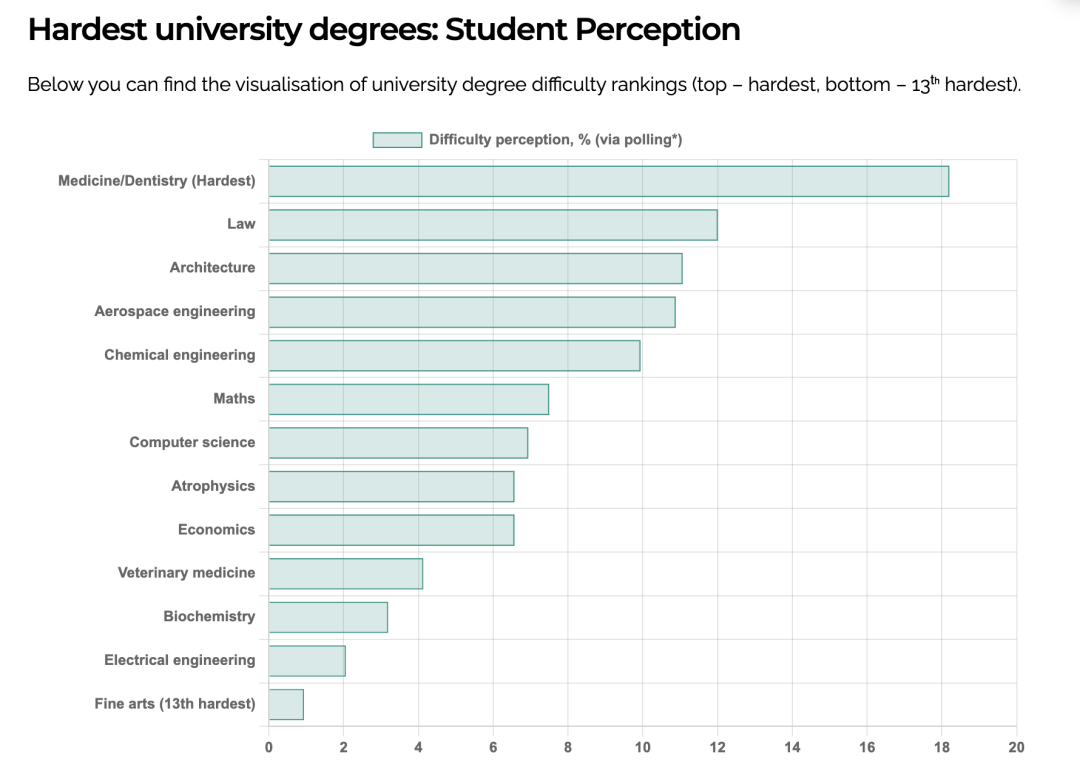Image resolution: width=1080 pixels, height=762 pixels.
Task: Click the Hardest university degrees heading
Action: pyautogui.click(x=384, y=30)
